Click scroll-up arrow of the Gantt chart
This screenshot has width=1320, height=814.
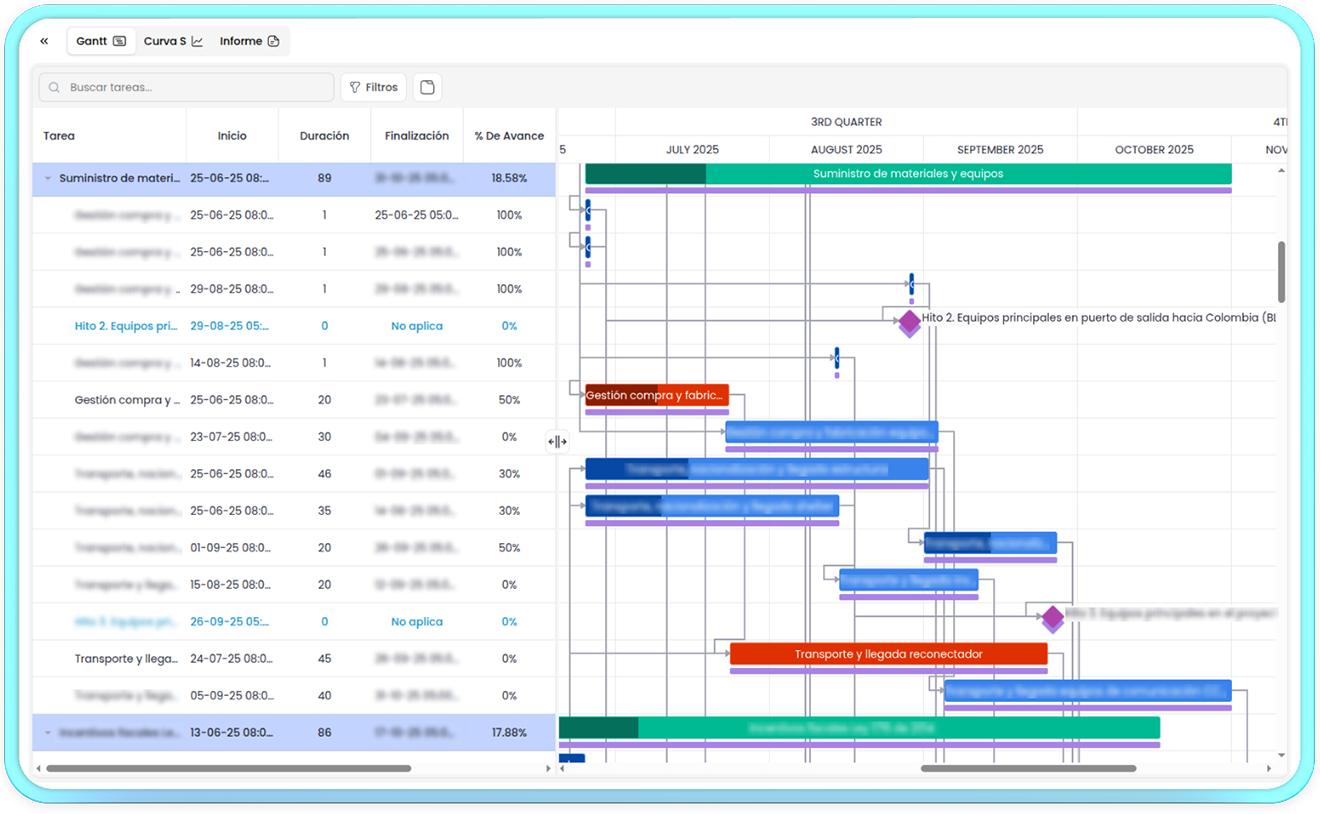(1281, 171)
